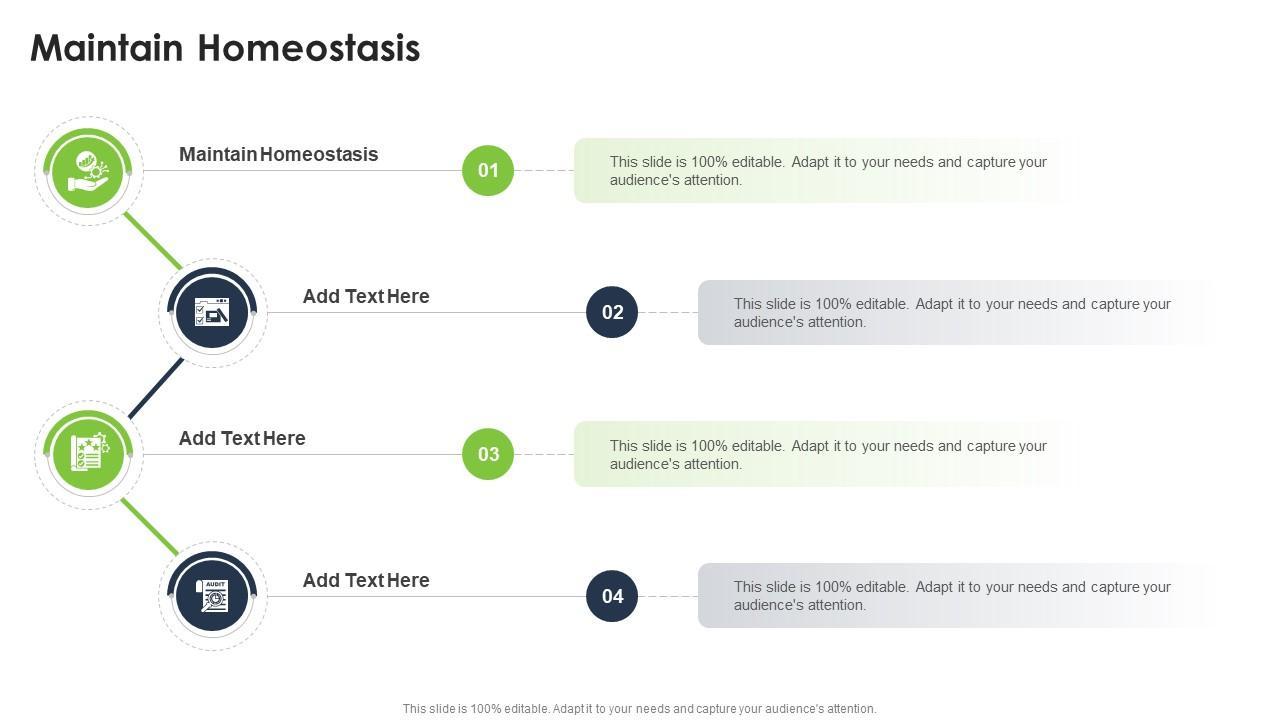
Task: Click the green hand-holding-gears icon
Action: pos(88,171)
